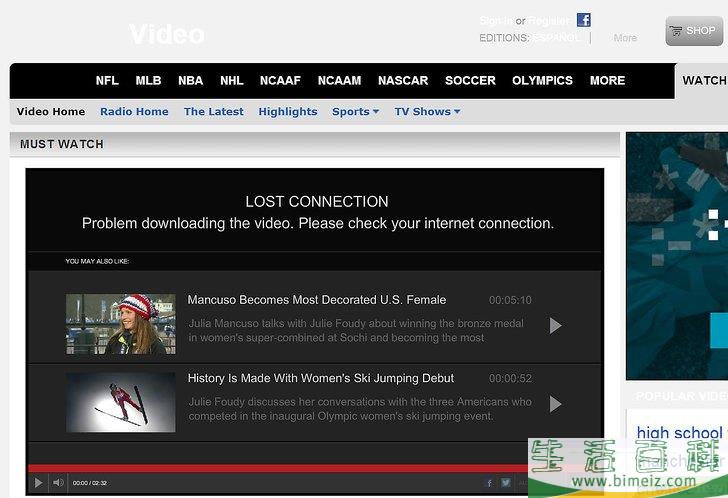Open the ski jumper video thumbnail

(x=120, y=402)
